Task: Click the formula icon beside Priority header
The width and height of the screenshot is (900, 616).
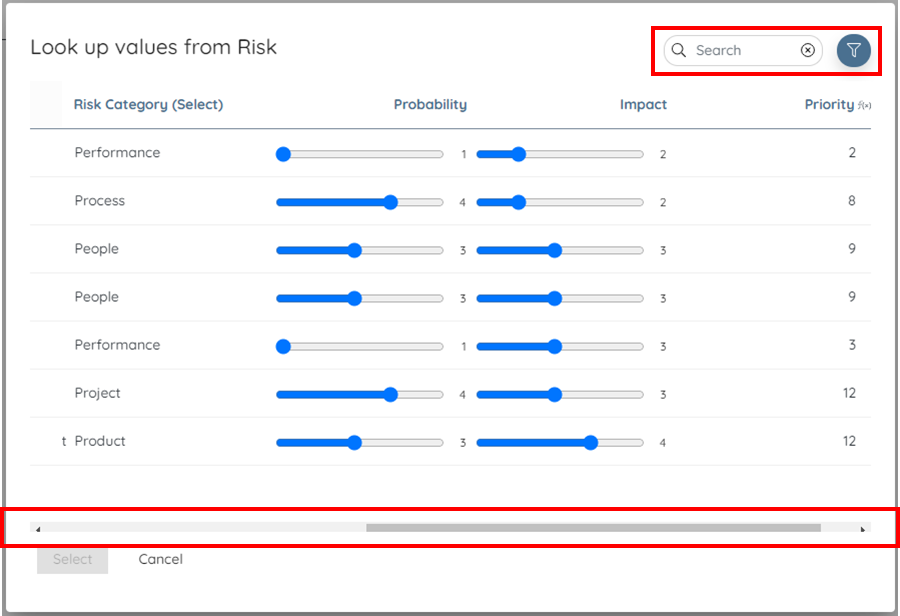Action: 864,105
